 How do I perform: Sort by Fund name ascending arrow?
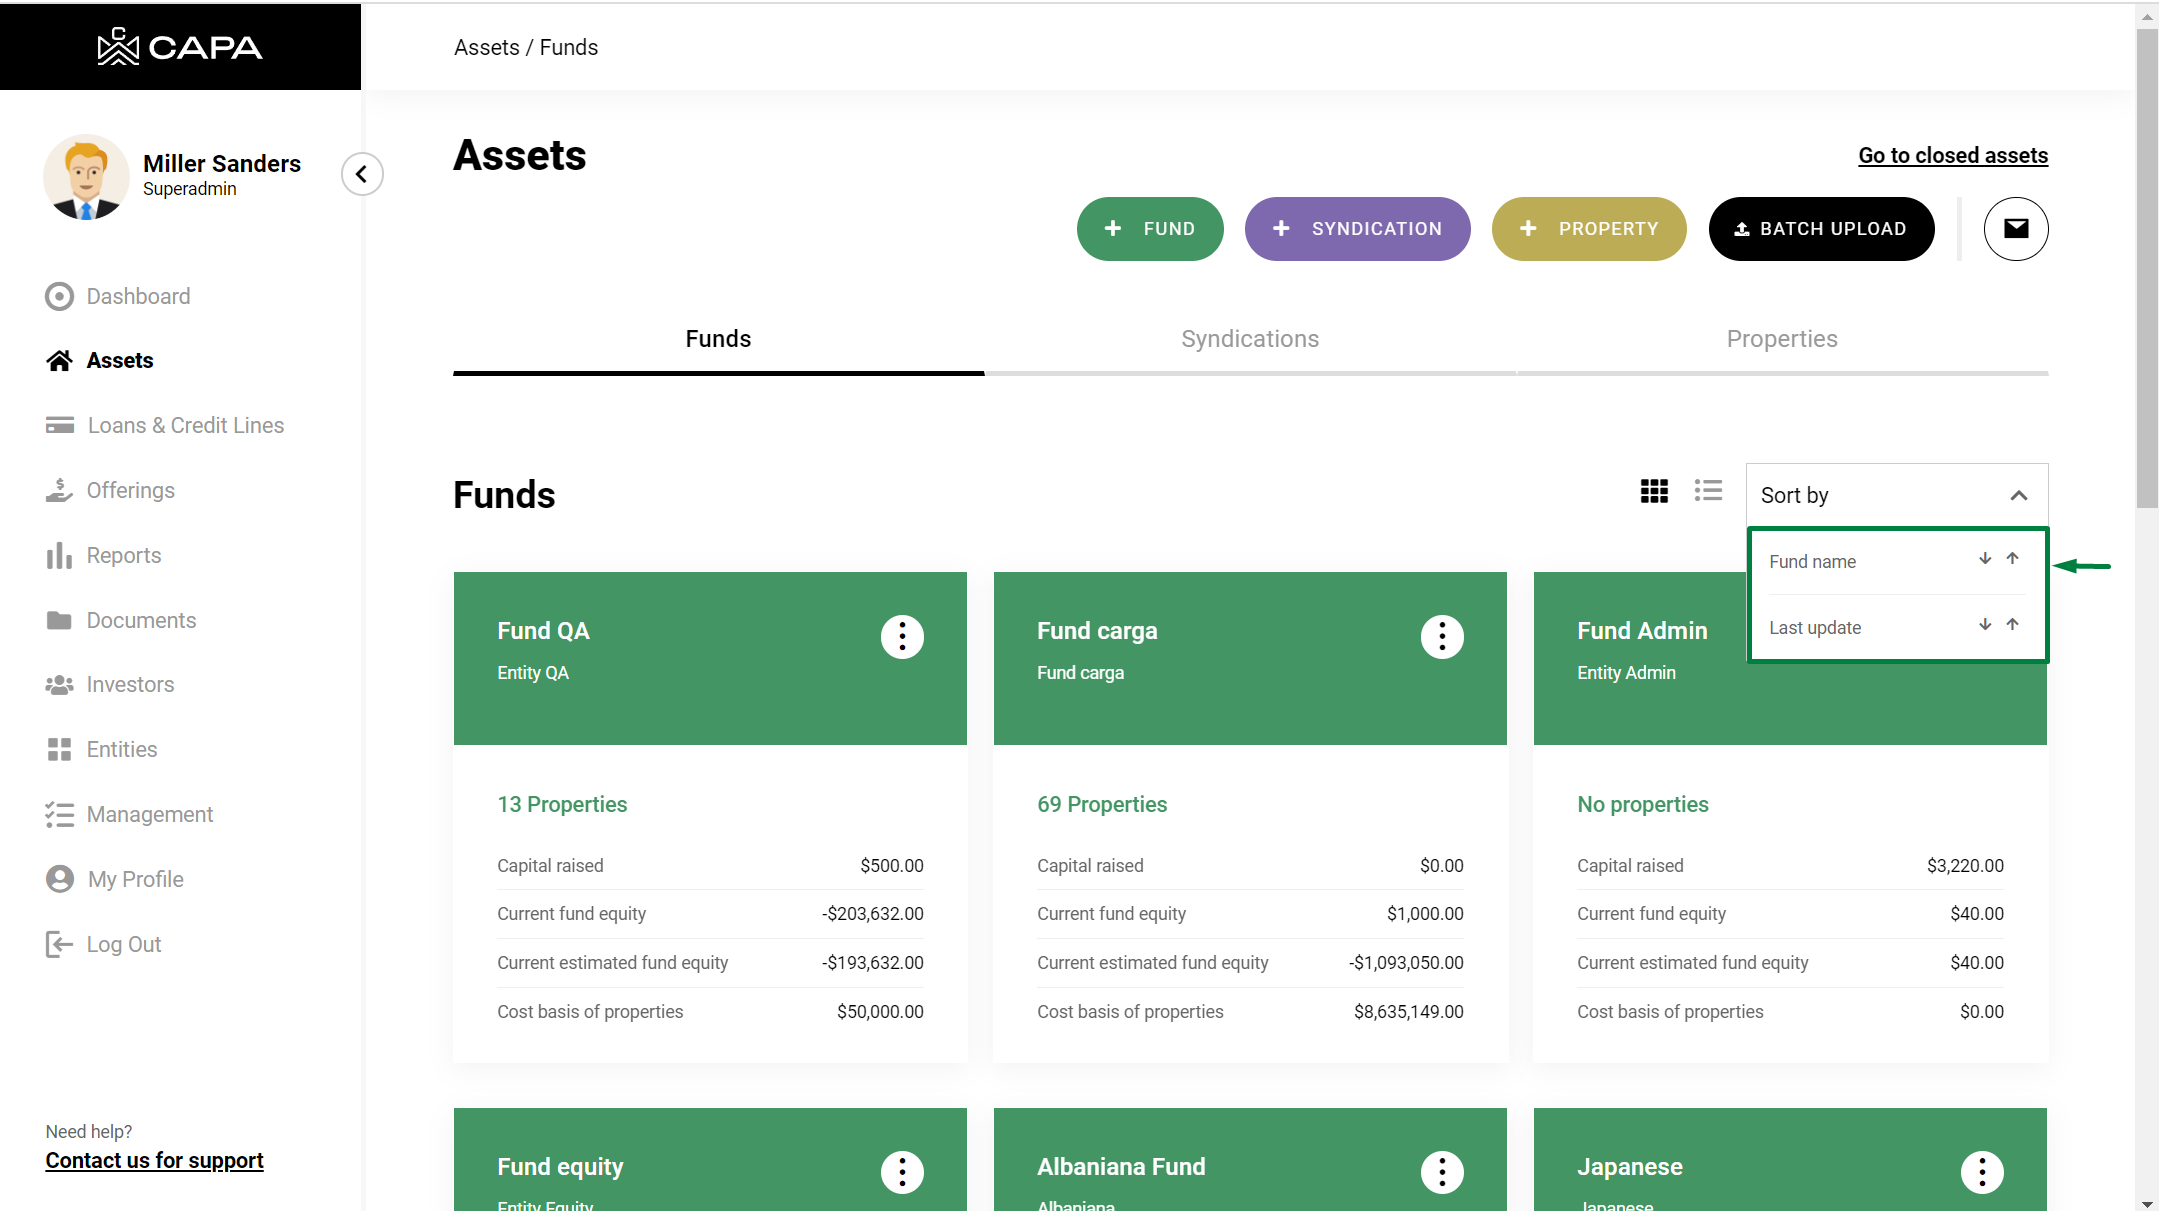point(2012,559)
